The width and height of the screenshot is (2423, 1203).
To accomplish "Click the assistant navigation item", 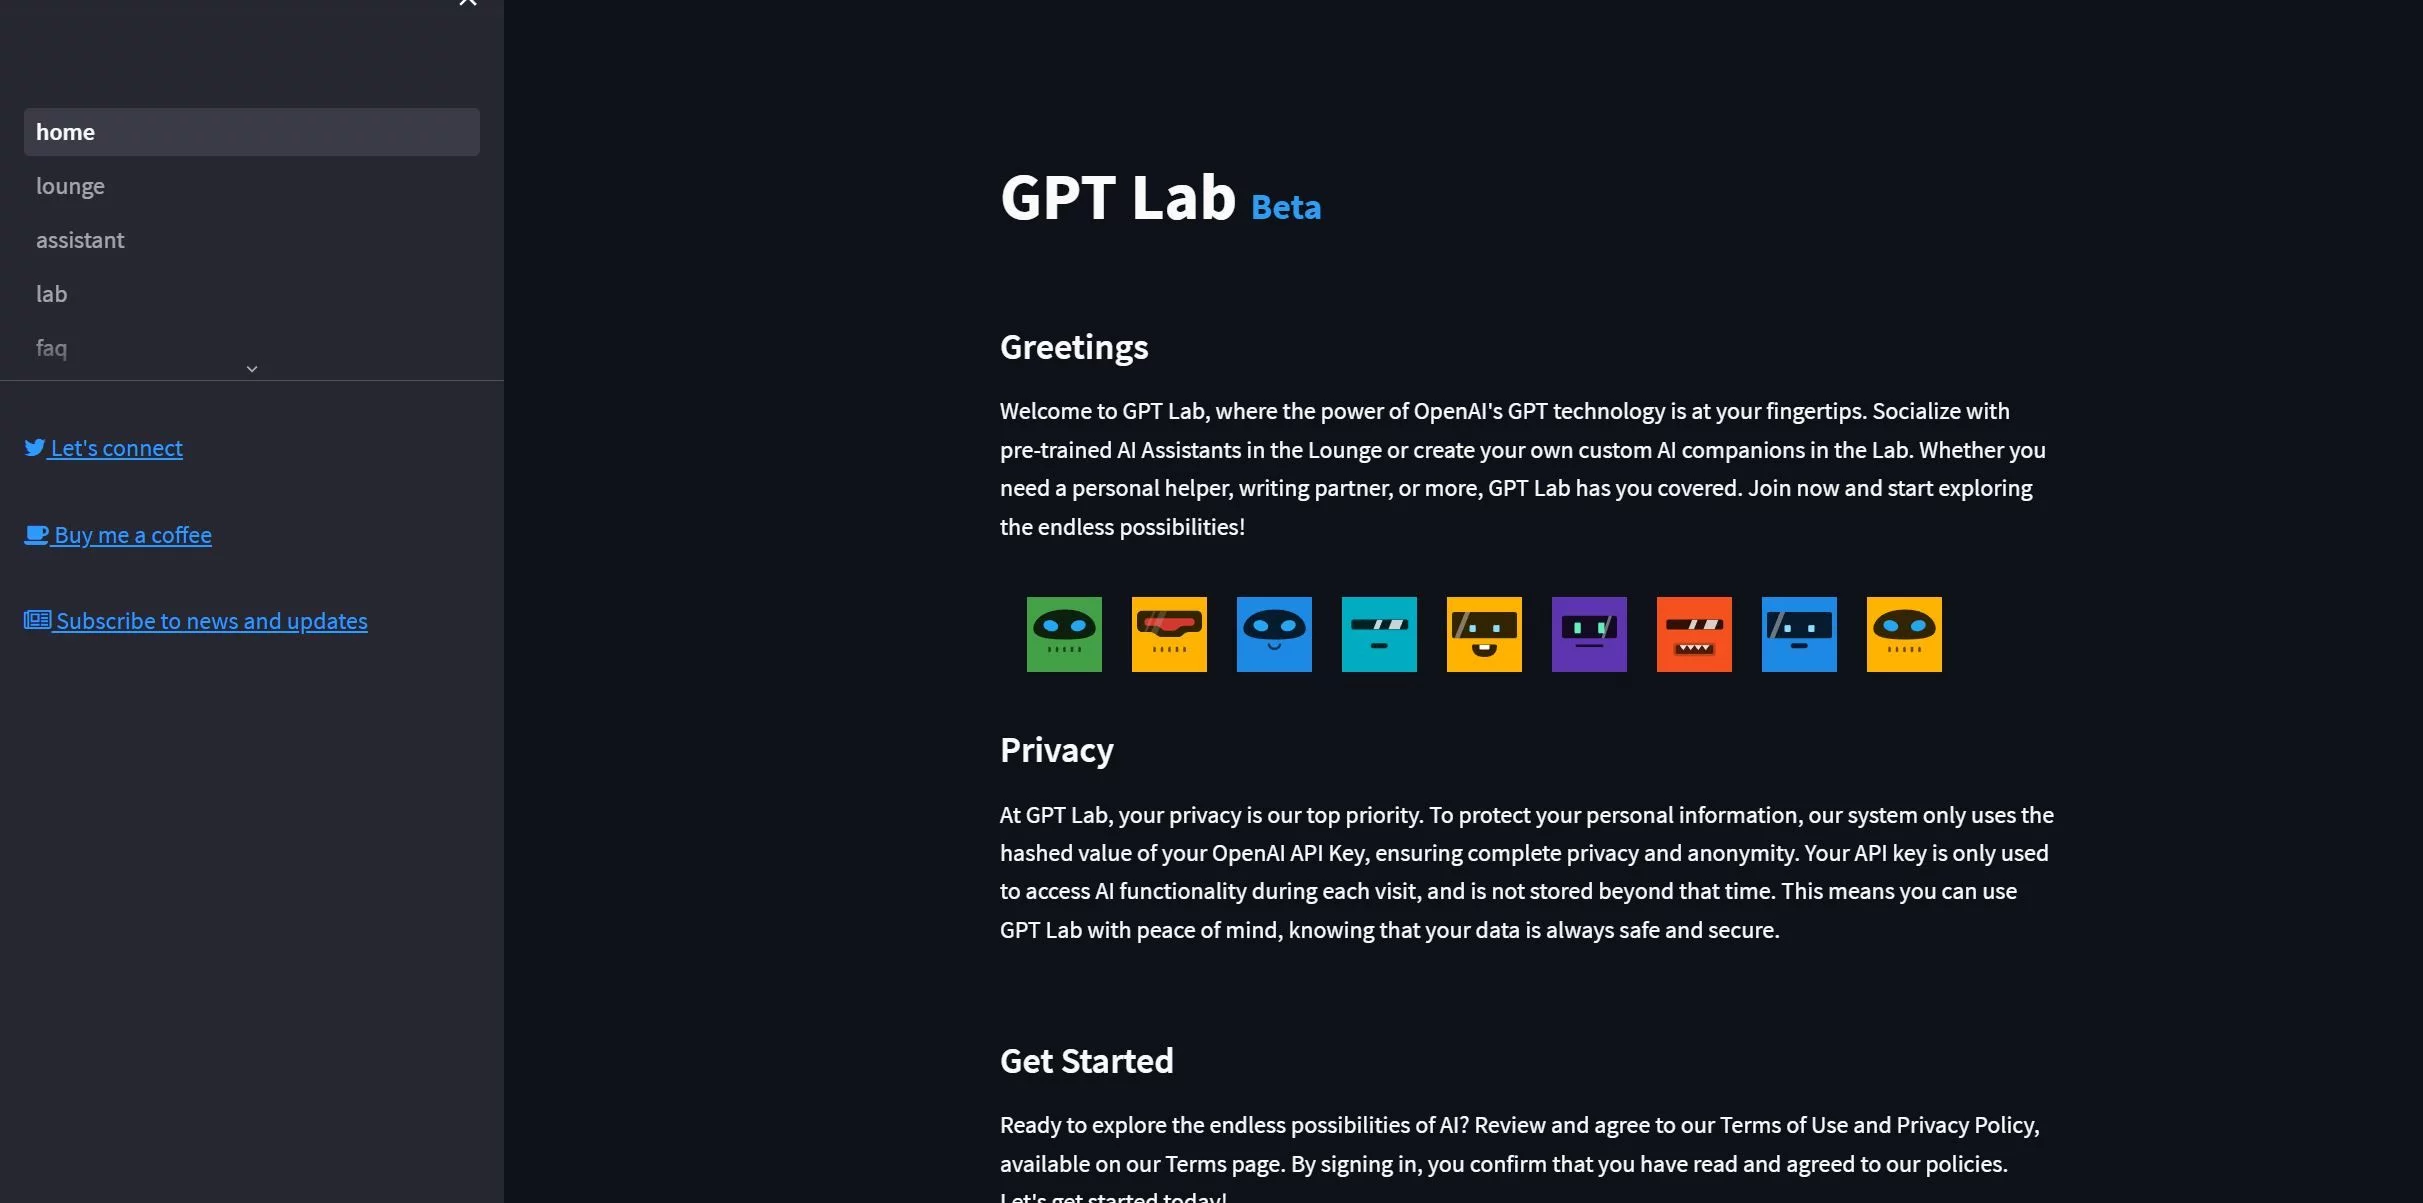I will click(x=79, y=240).
